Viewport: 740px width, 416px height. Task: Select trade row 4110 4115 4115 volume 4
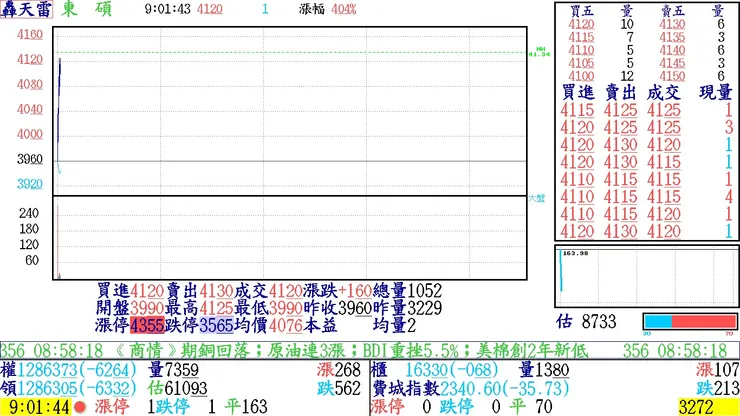tap(646, 196)
